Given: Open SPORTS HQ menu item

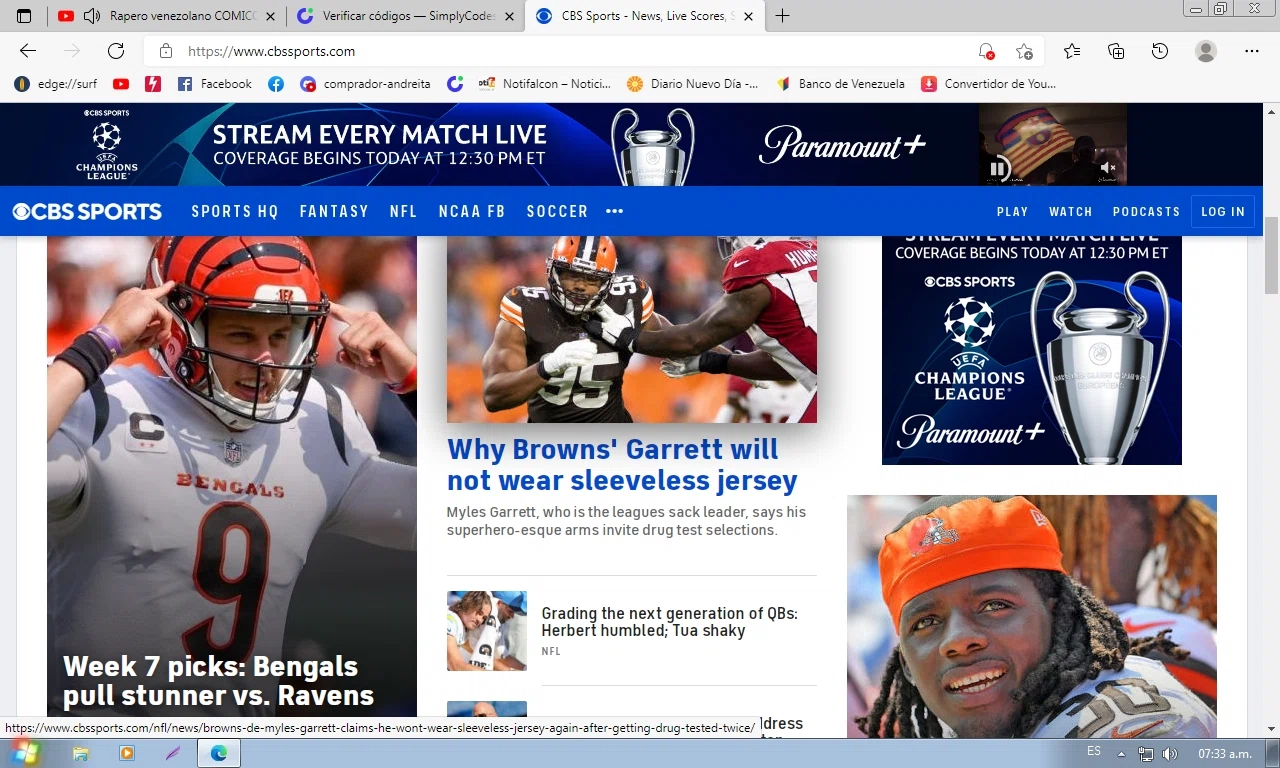Looking at the screenshot, I should tap(235, 211).
